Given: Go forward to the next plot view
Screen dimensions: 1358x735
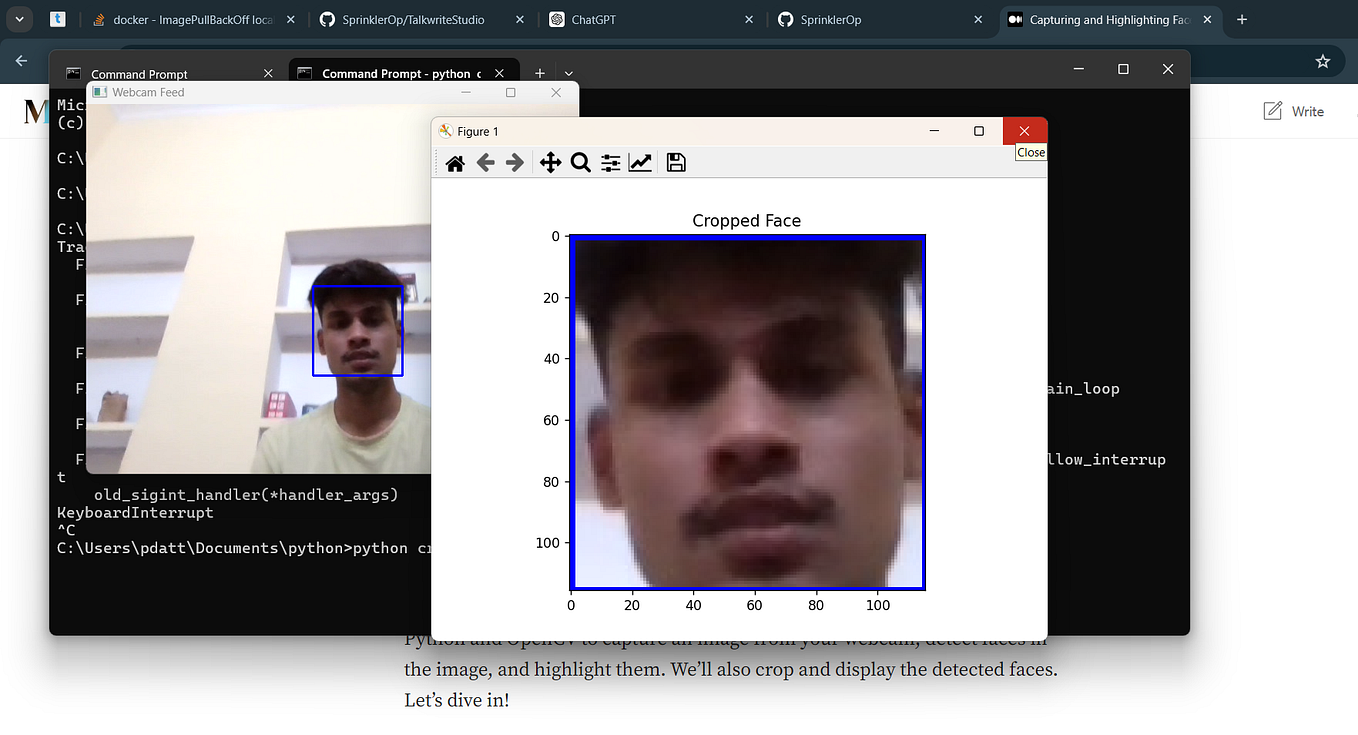Looking at the screenshot, I should coord(517,162).
